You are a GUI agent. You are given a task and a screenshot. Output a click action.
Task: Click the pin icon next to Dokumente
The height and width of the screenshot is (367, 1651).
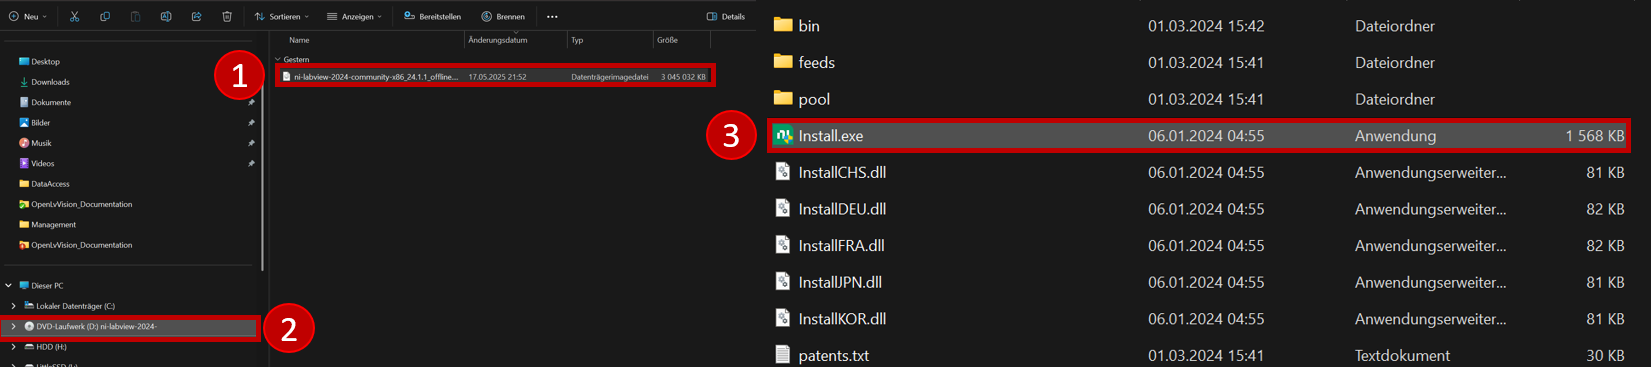coord(251,102)
